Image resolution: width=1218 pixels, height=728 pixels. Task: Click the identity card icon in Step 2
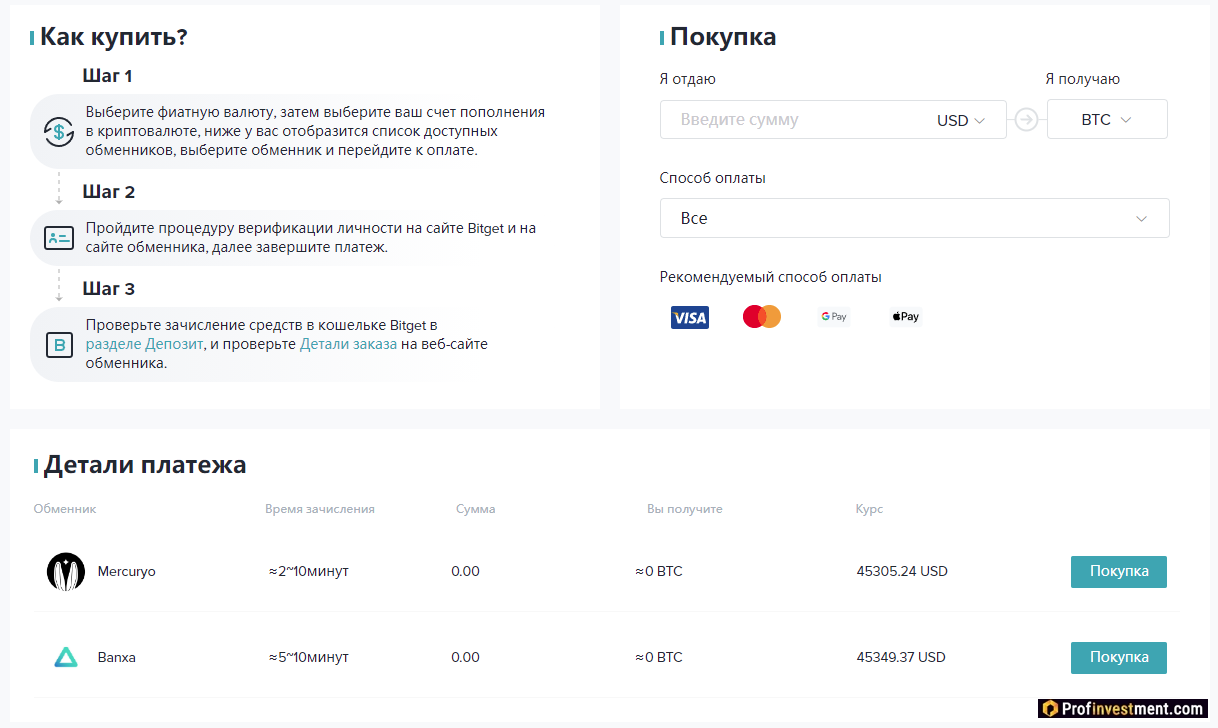(x=59, y=238)
